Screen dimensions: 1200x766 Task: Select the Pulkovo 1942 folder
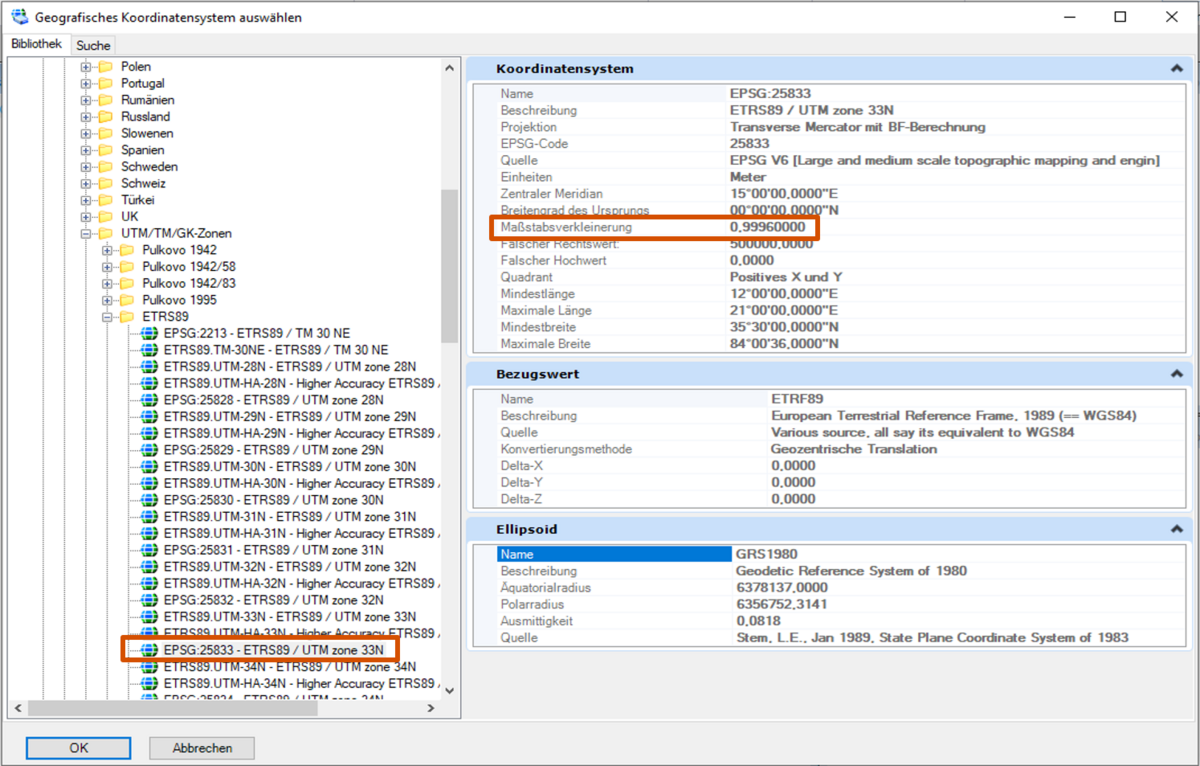[179, 250]
